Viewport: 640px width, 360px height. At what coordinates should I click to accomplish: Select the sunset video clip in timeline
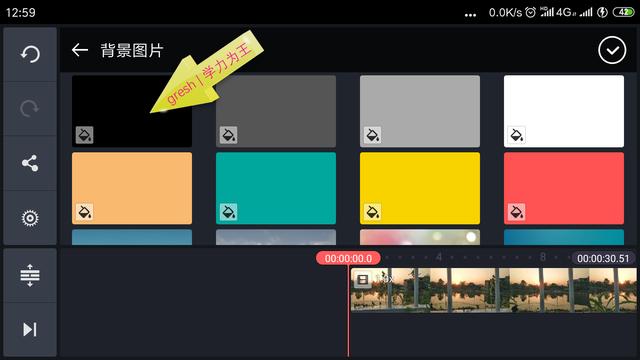pyautogui.click(x=493, y=290)
